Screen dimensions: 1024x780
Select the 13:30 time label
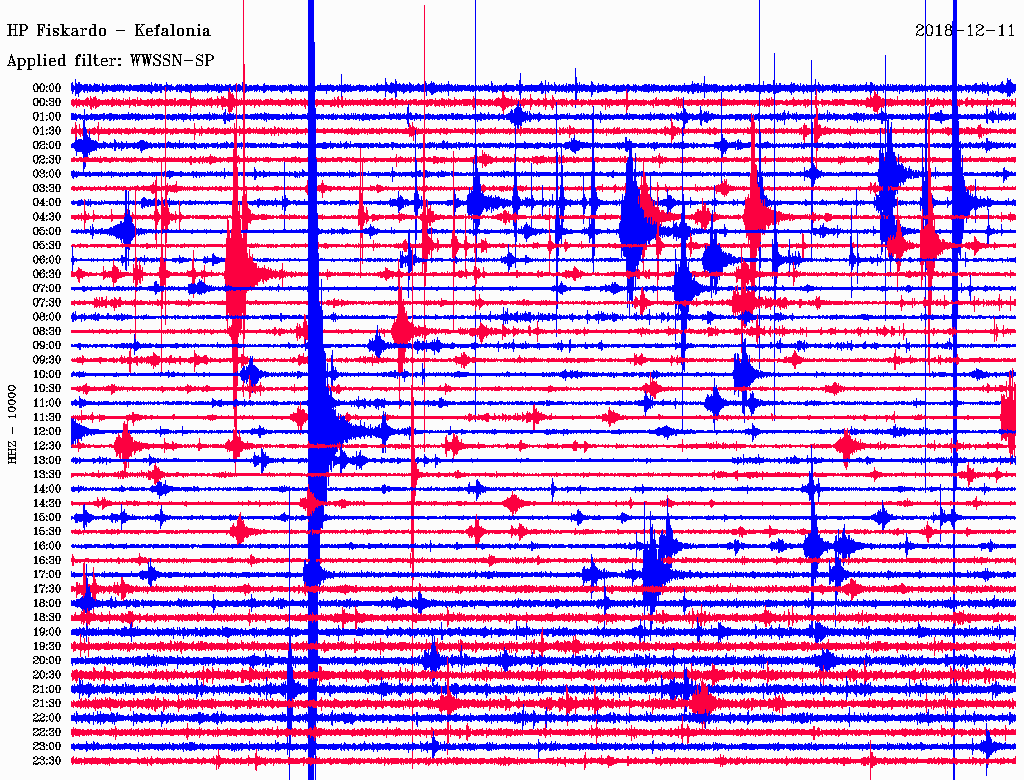(x=47, y=474)
